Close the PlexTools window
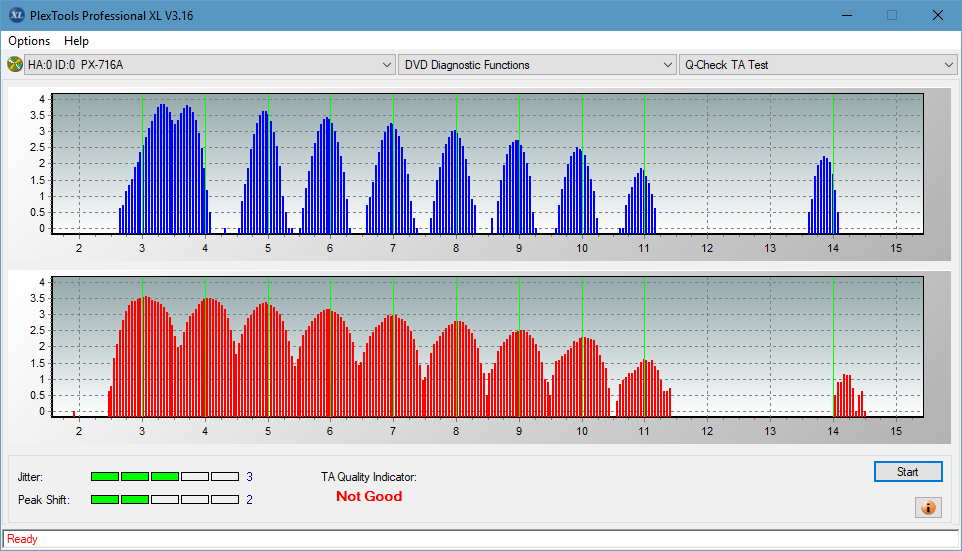Image resolution: width=962 pixels, height=551 pixels. point(938,15)
